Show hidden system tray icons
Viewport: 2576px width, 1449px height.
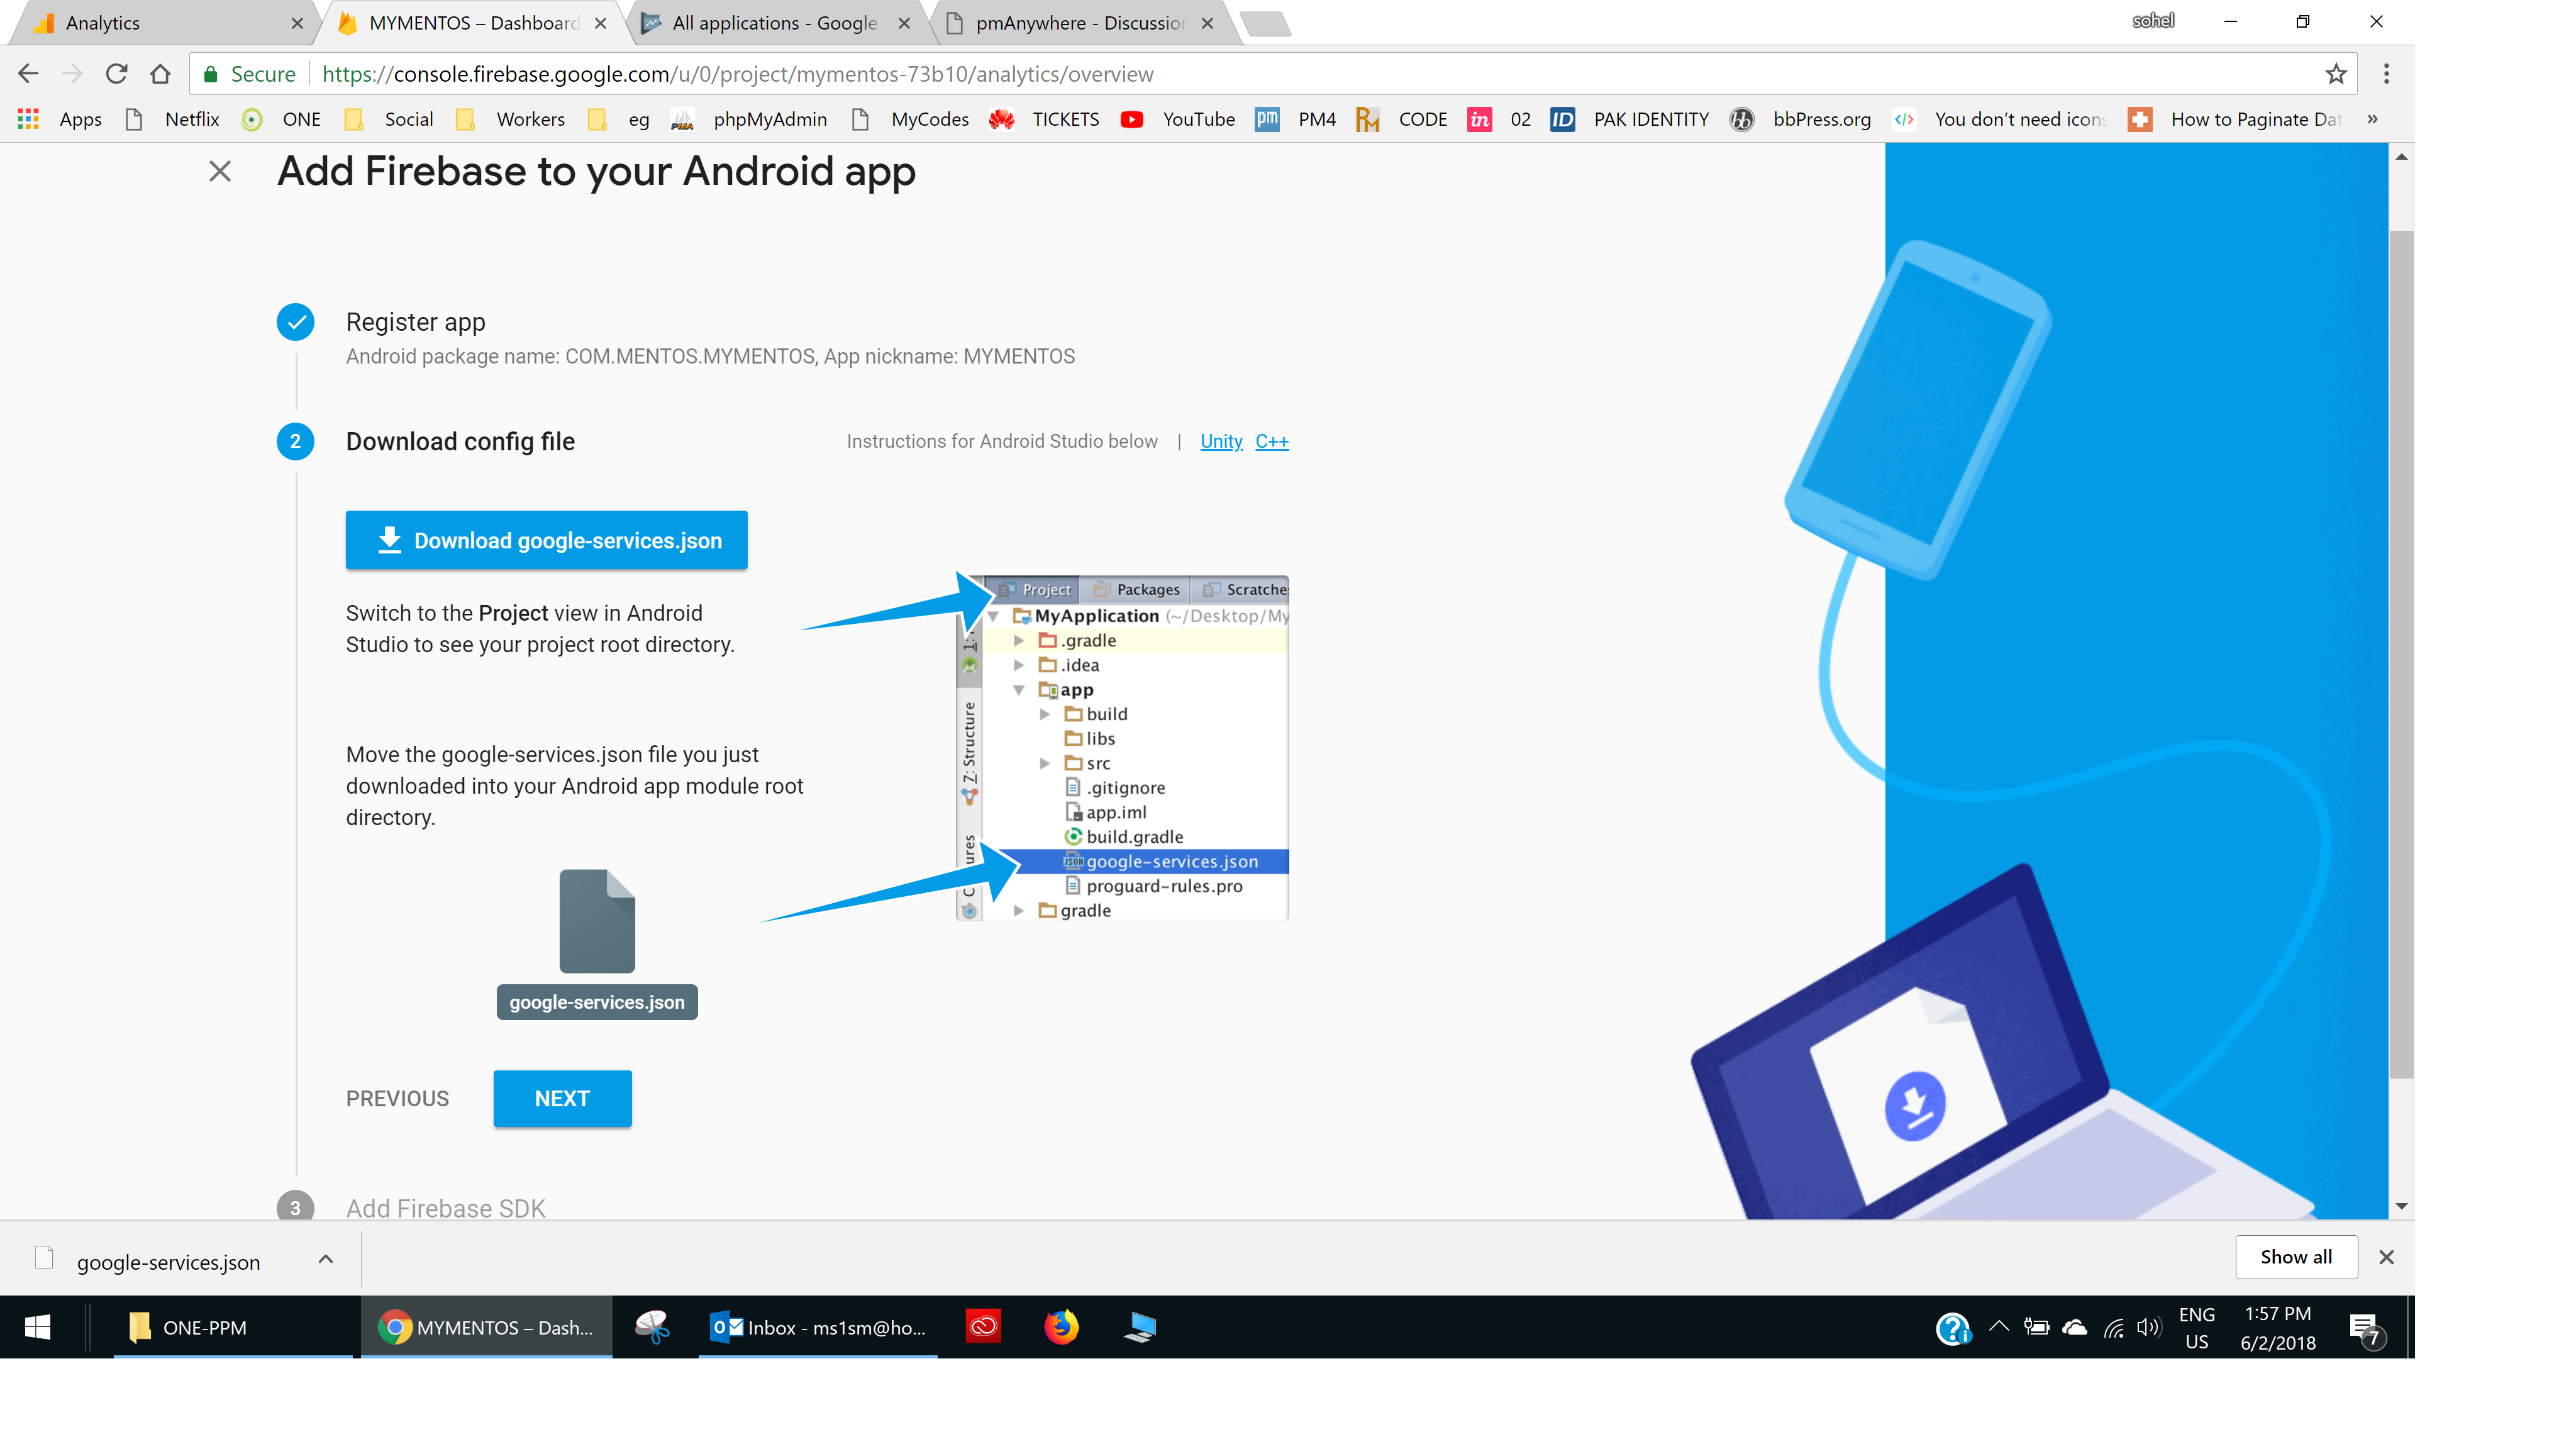(x=1998, y=1327)
